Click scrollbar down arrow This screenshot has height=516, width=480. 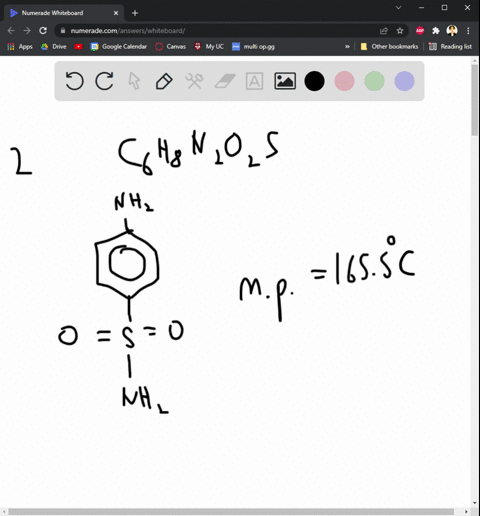tap(475, 503)
